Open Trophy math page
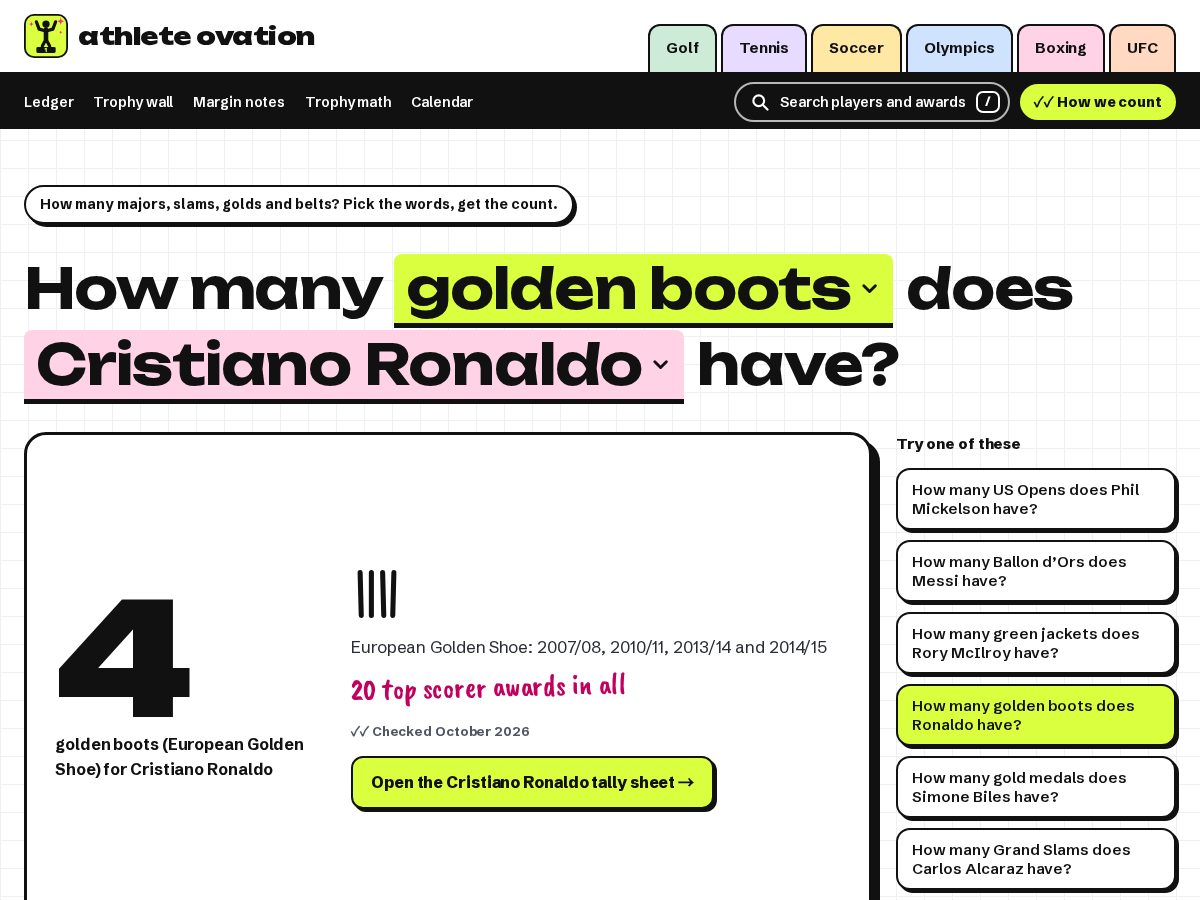 pos(348,102)
